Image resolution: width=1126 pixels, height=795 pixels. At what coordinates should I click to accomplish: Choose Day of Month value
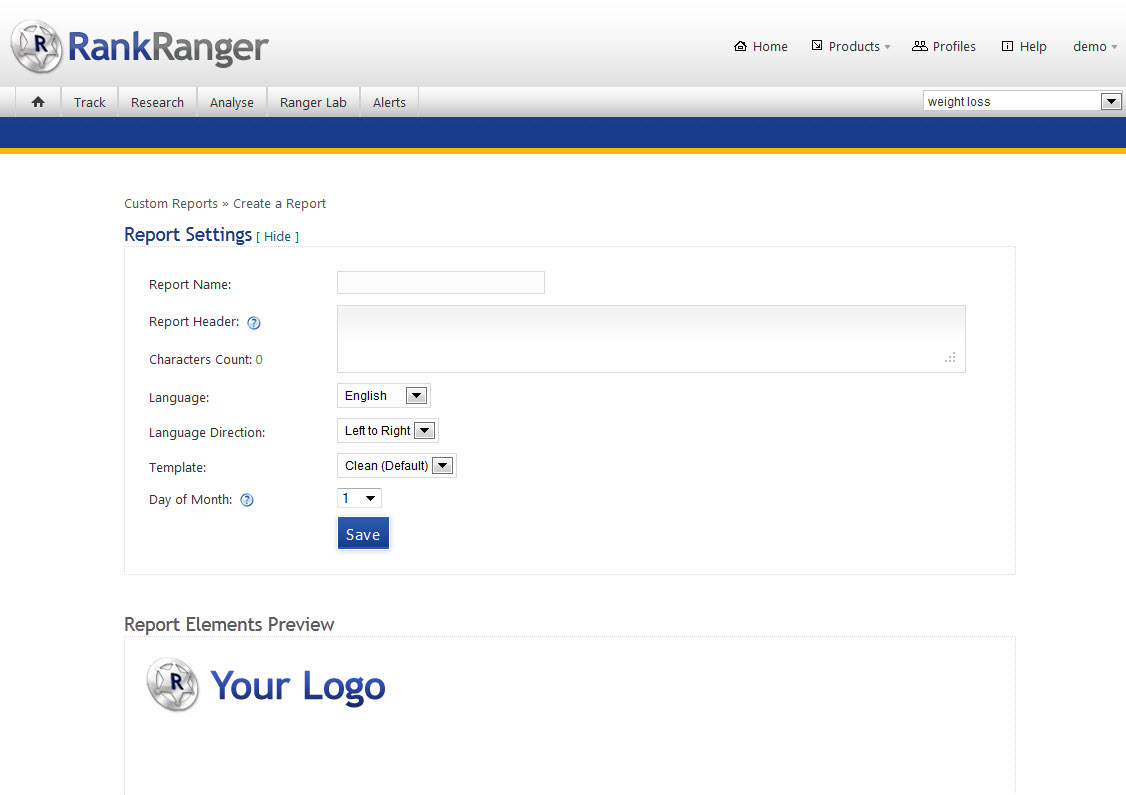[x=360, y=498]
